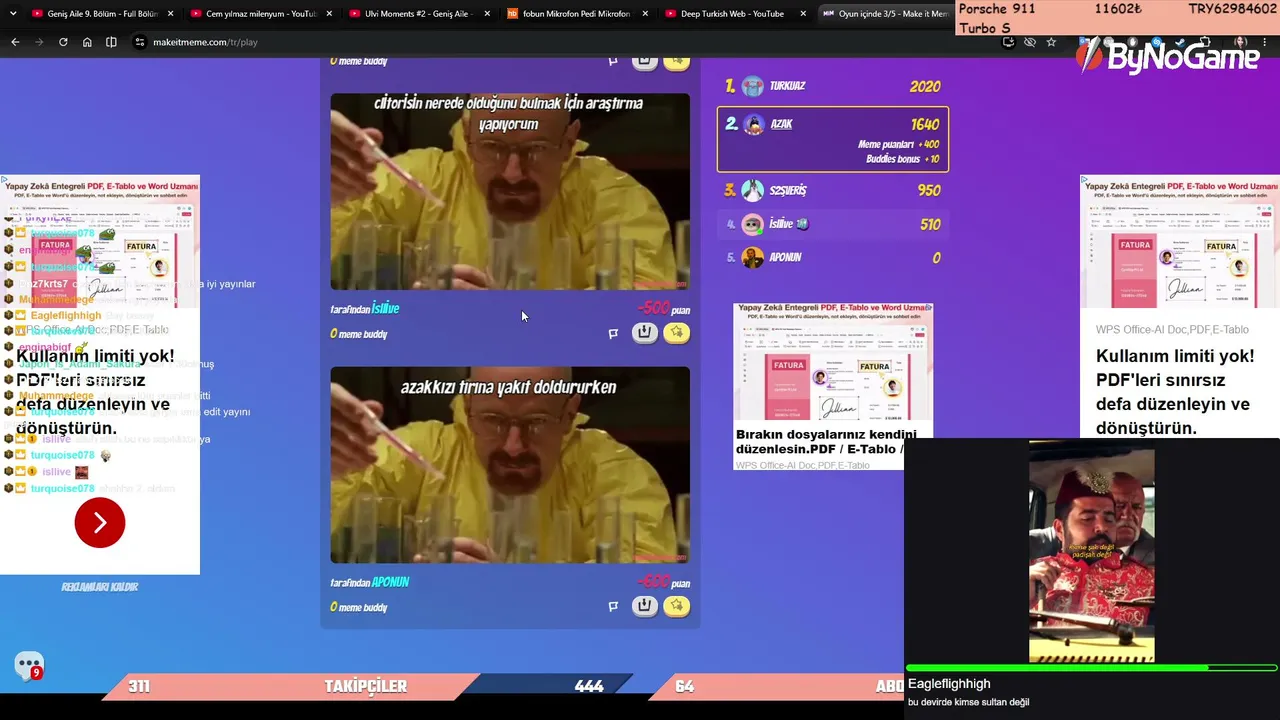Star the meme made by APONUN
The width and height of the screenshot is (1280, 720).
pyautogui.click(x=677, y=606)
